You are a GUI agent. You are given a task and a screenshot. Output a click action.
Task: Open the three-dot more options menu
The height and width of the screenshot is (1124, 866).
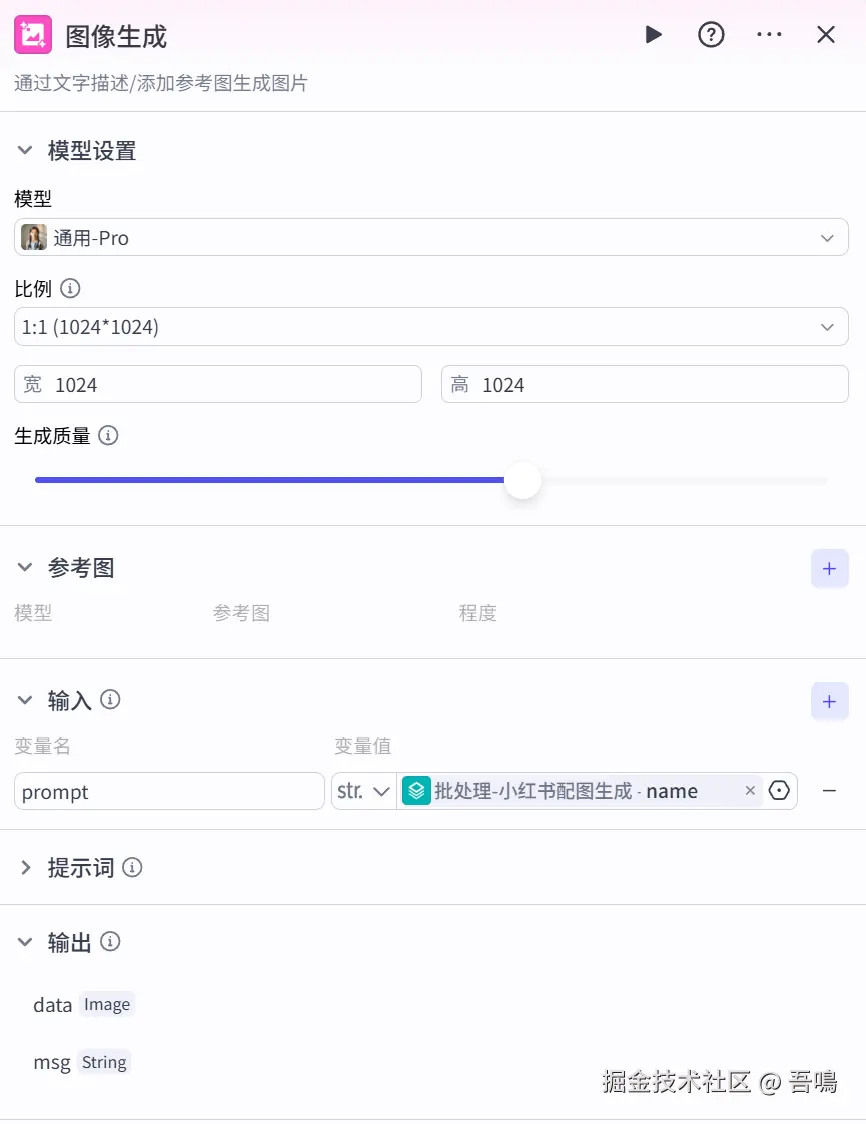tap(769, 34)
